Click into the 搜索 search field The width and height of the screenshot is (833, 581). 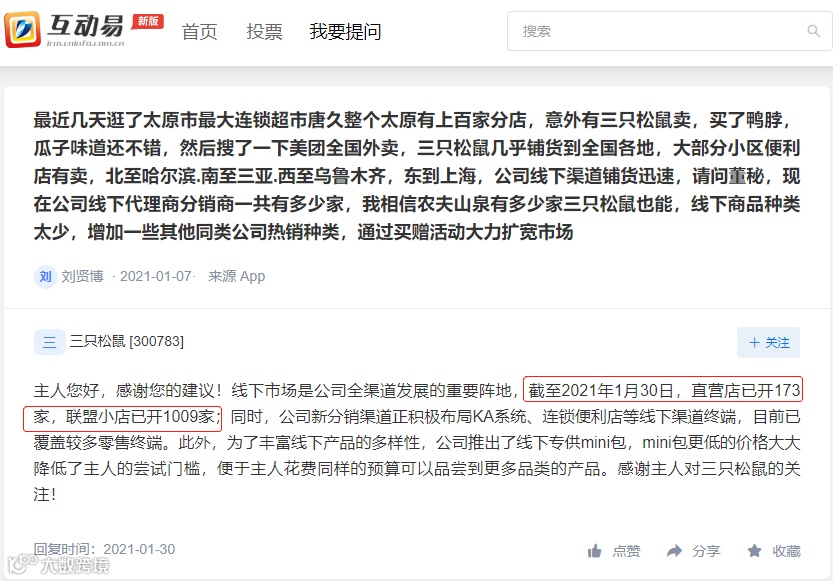click(x=669, y=31)
